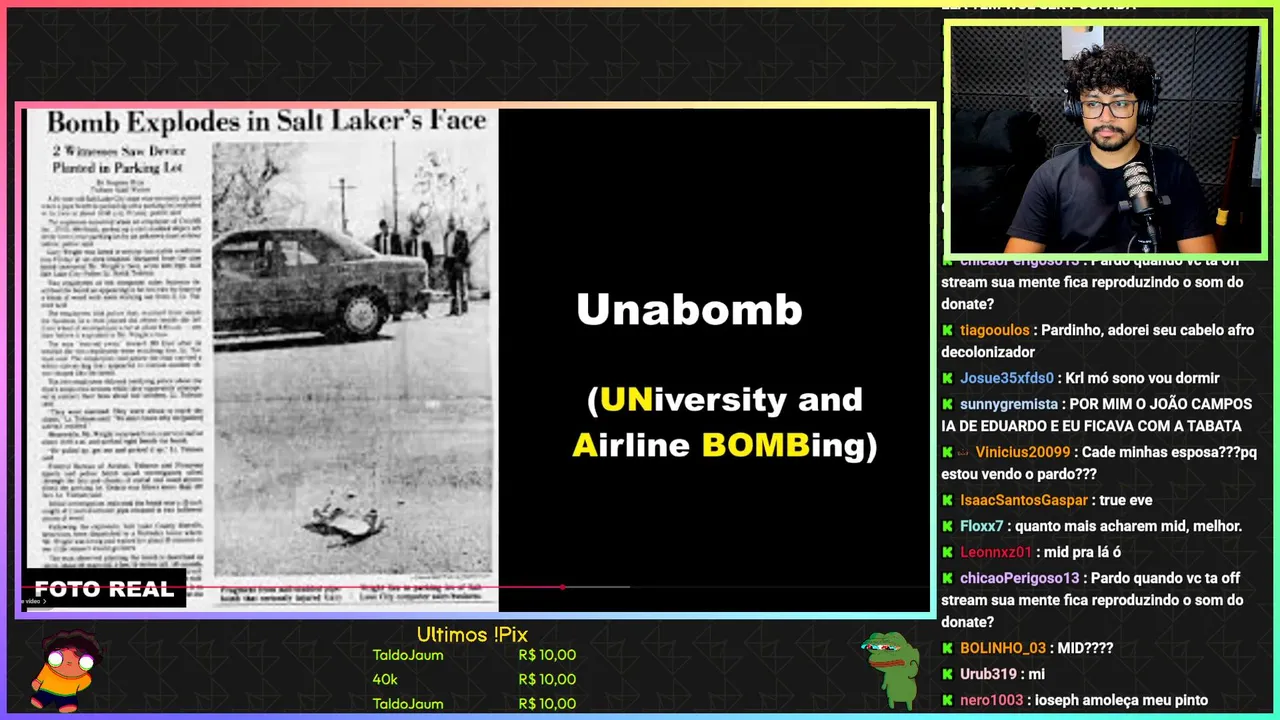Viewport: 1280px width, 720px height.
Task: Click '(UNiversity and' text line
Action: click(725, 400)
